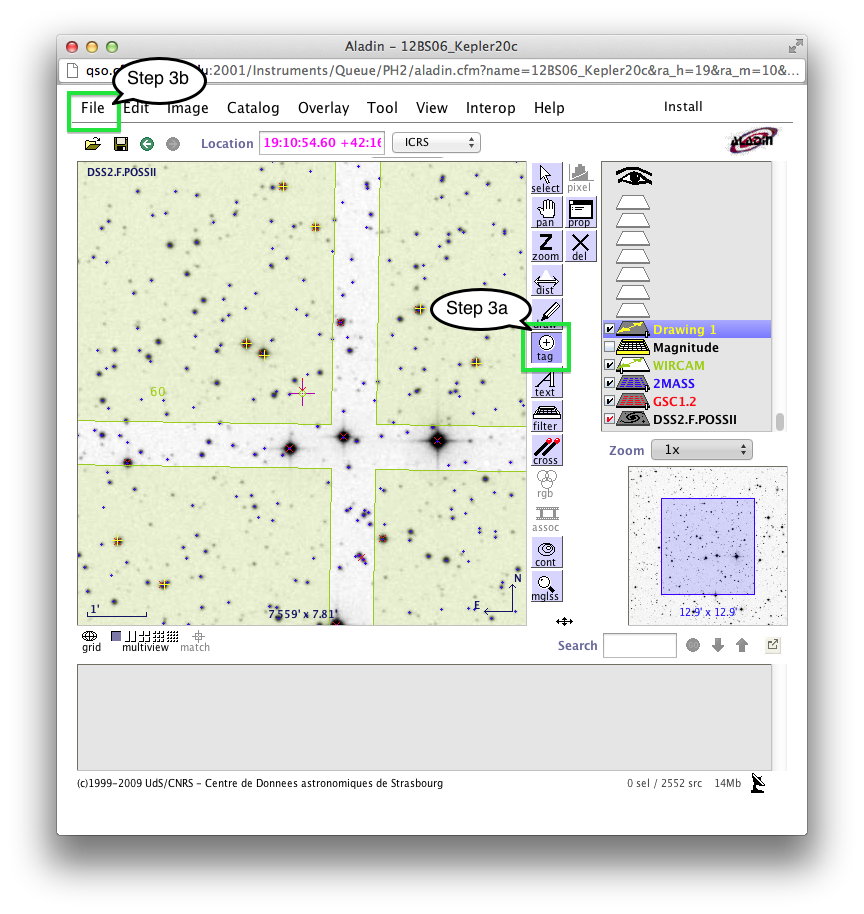Click the eye icon above layer stack
The image size is (864, 914).
tap(634, 176)
